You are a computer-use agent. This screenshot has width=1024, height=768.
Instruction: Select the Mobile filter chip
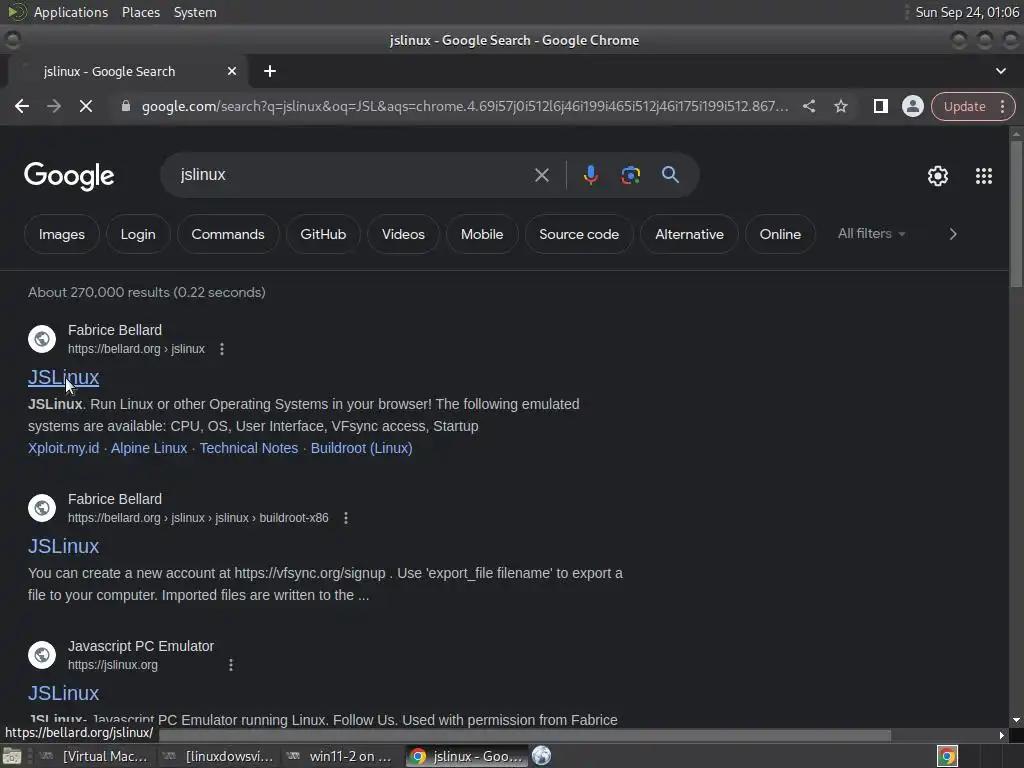click(x=482, y=234)
